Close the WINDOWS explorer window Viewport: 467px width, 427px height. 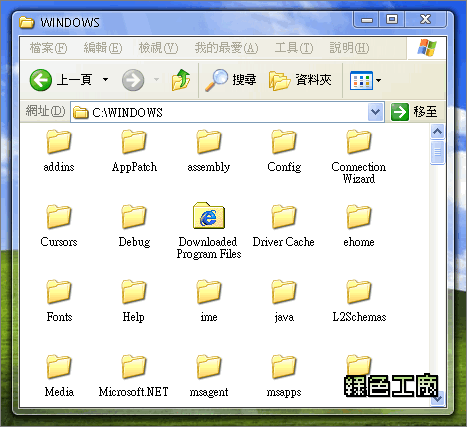pyautogui.click(x=426, y=19)
